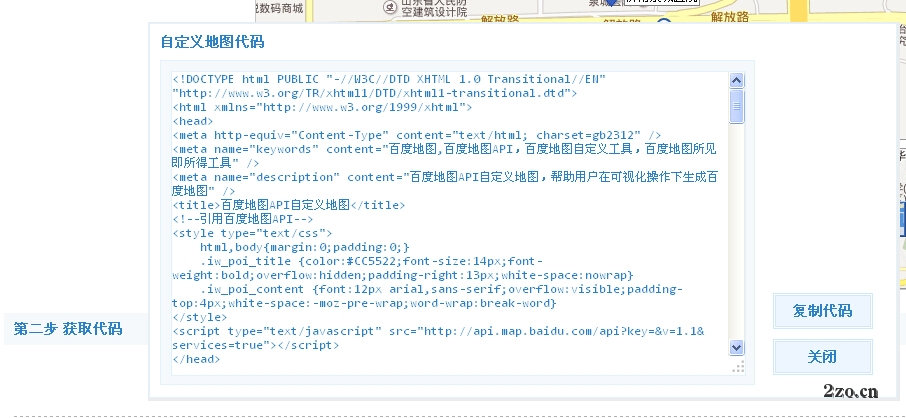Click the <!--引用百度地图API--> comment line
906x418 pixels.
click(243, 219)
